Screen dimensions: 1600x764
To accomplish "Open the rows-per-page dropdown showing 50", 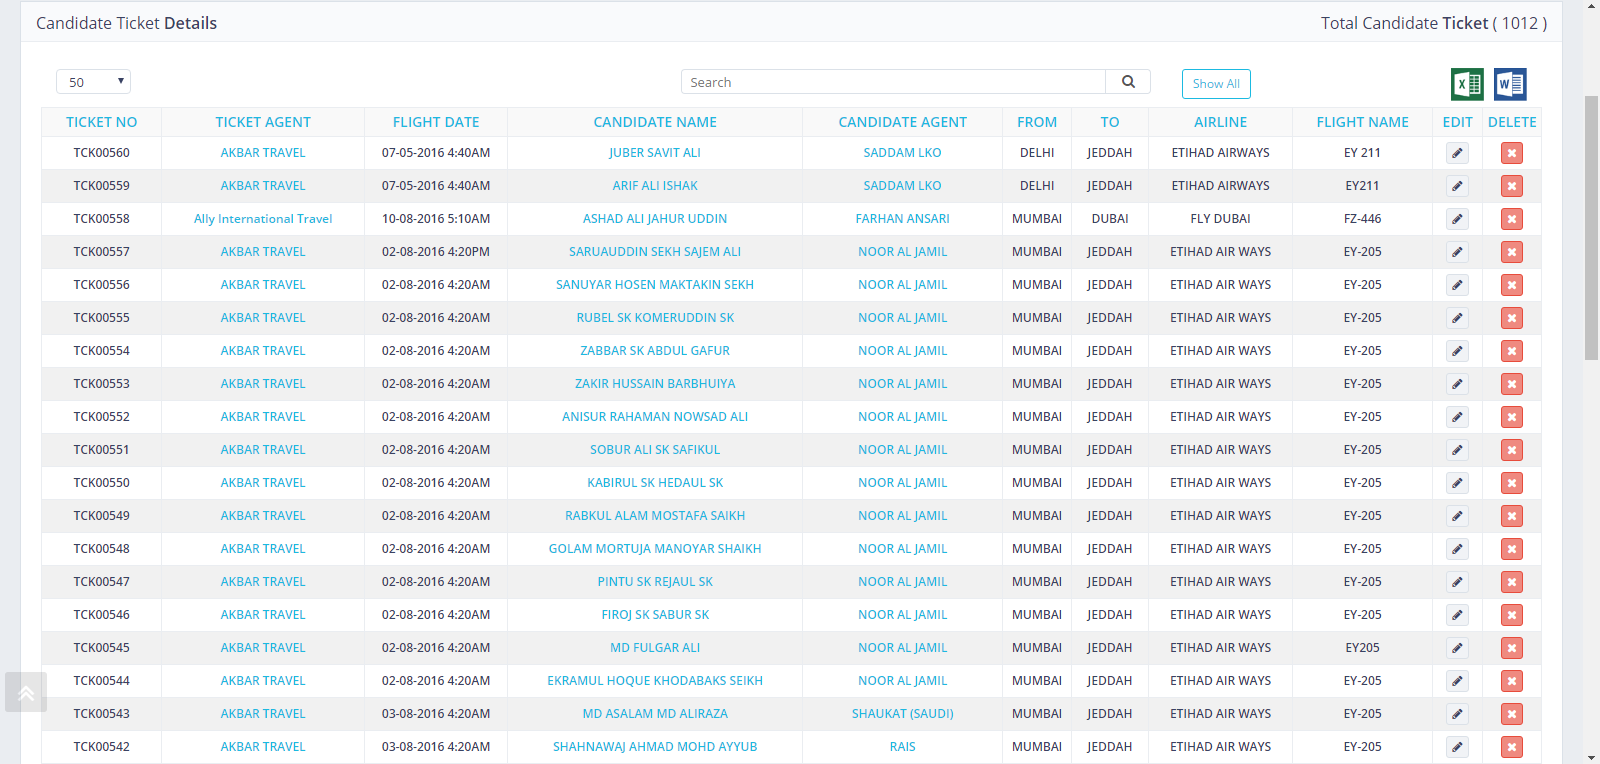I will coord(93,82).
